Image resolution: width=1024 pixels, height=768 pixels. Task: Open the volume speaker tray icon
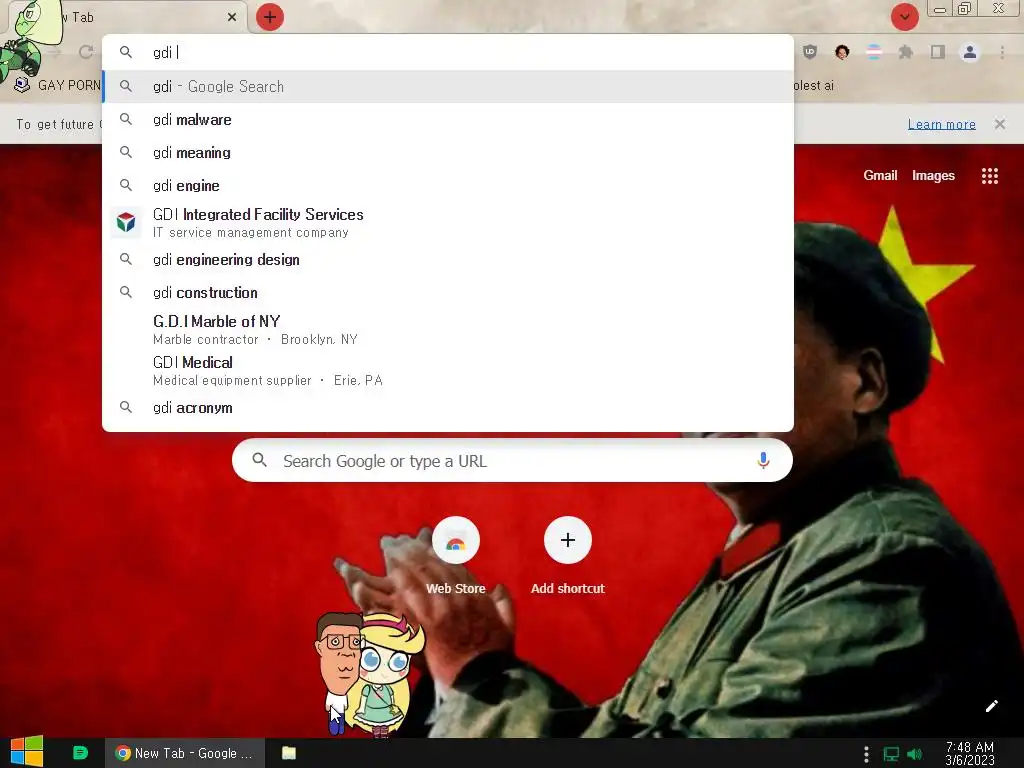click(x=914, y=754)
